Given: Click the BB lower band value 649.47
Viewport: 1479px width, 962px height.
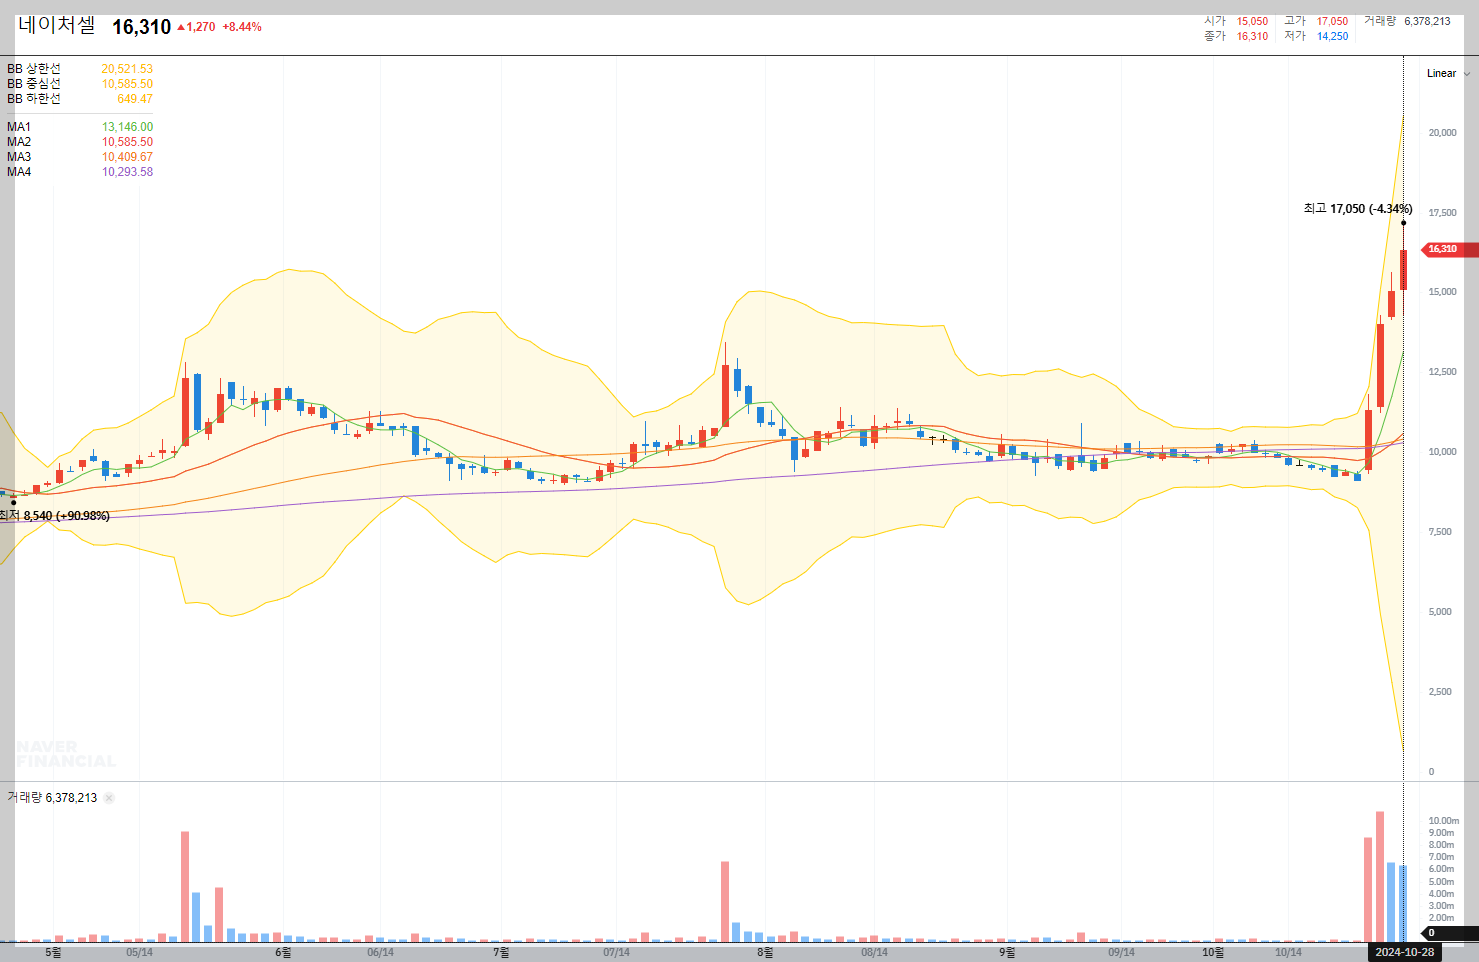Looking at the screenshot, I should (x=135, y=99).
